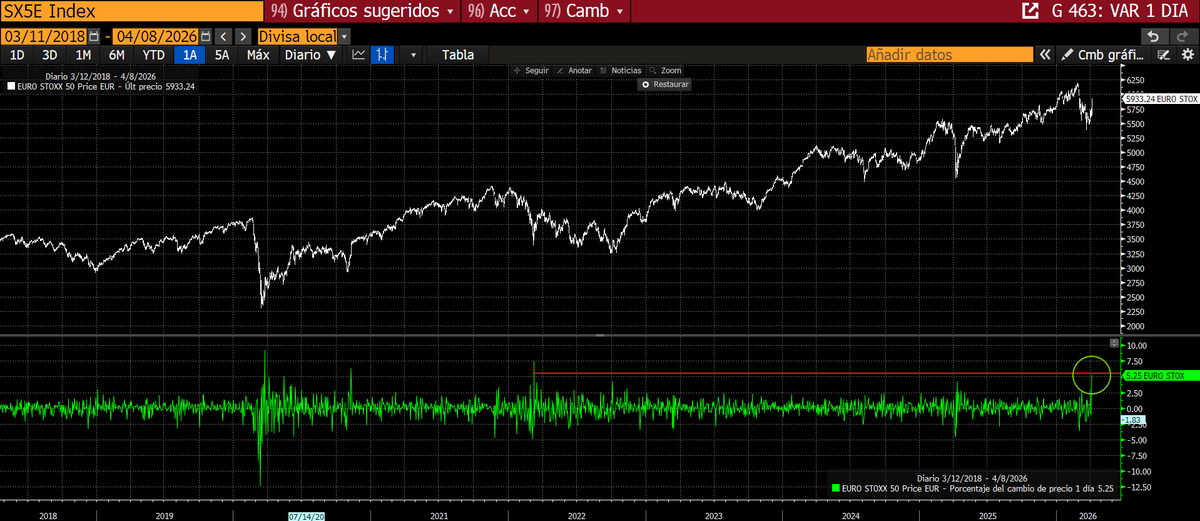Click the undo arrow icon

1154,36
